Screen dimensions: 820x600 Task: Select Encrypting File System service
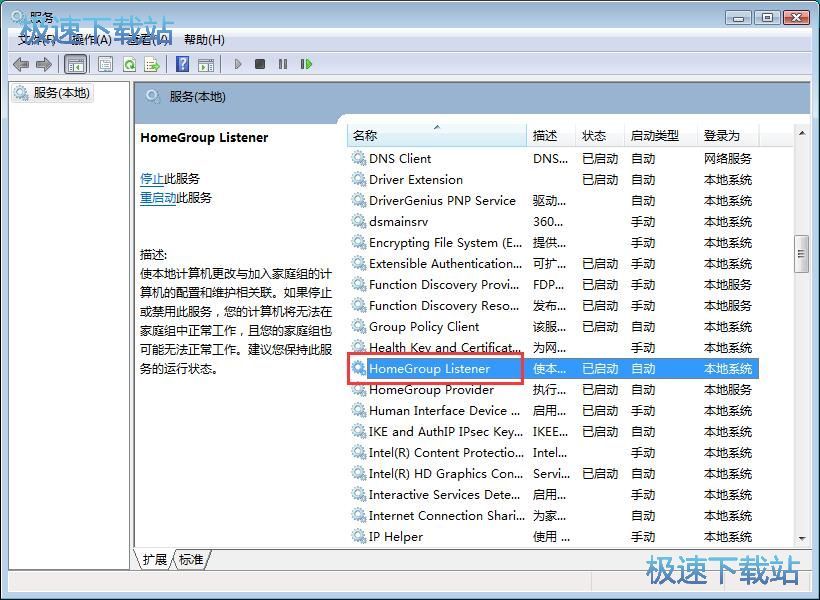[553, 243]
